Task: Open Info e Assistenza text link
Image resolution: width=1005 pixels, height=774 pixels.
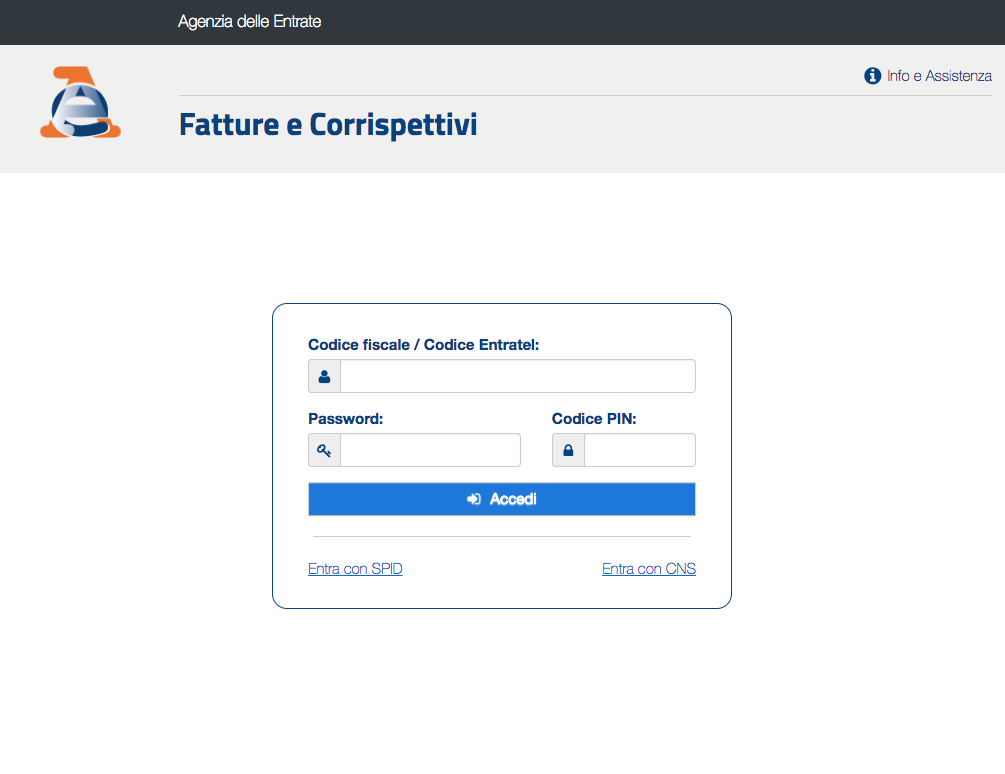Action: (x=939, y=76)
